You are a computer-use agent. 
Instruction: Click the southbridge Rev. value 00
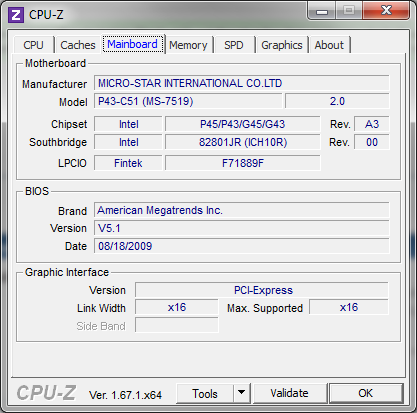[x=372, y=142]
